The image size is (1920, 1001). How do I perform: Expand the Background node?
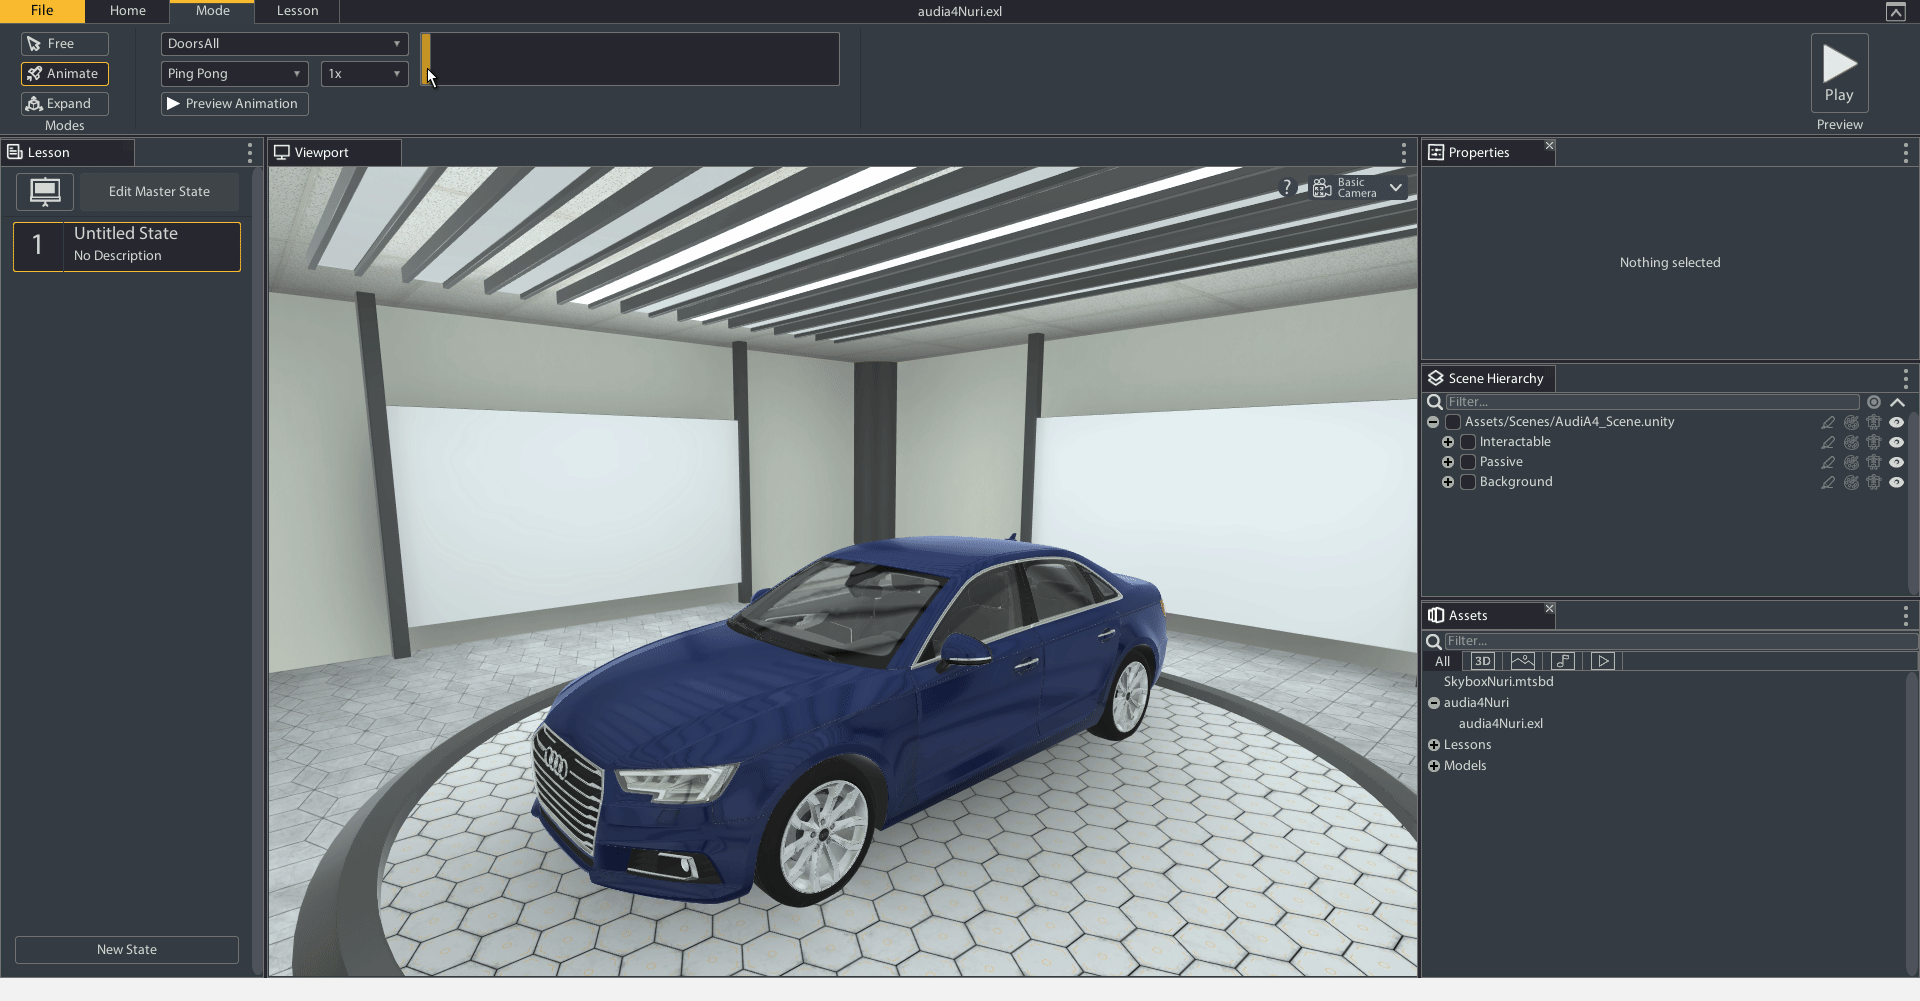[1448, 482]
